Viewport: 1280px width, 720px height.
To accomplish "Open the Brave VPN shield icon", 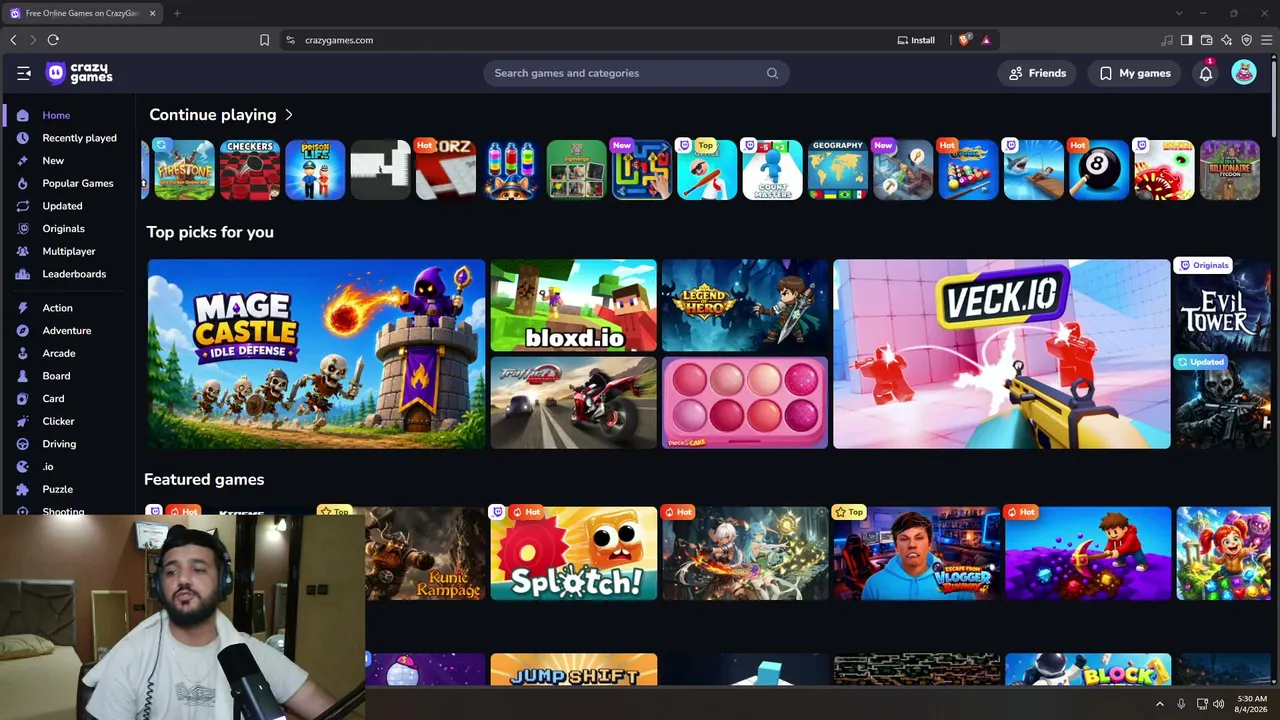I will (1246, 40).
